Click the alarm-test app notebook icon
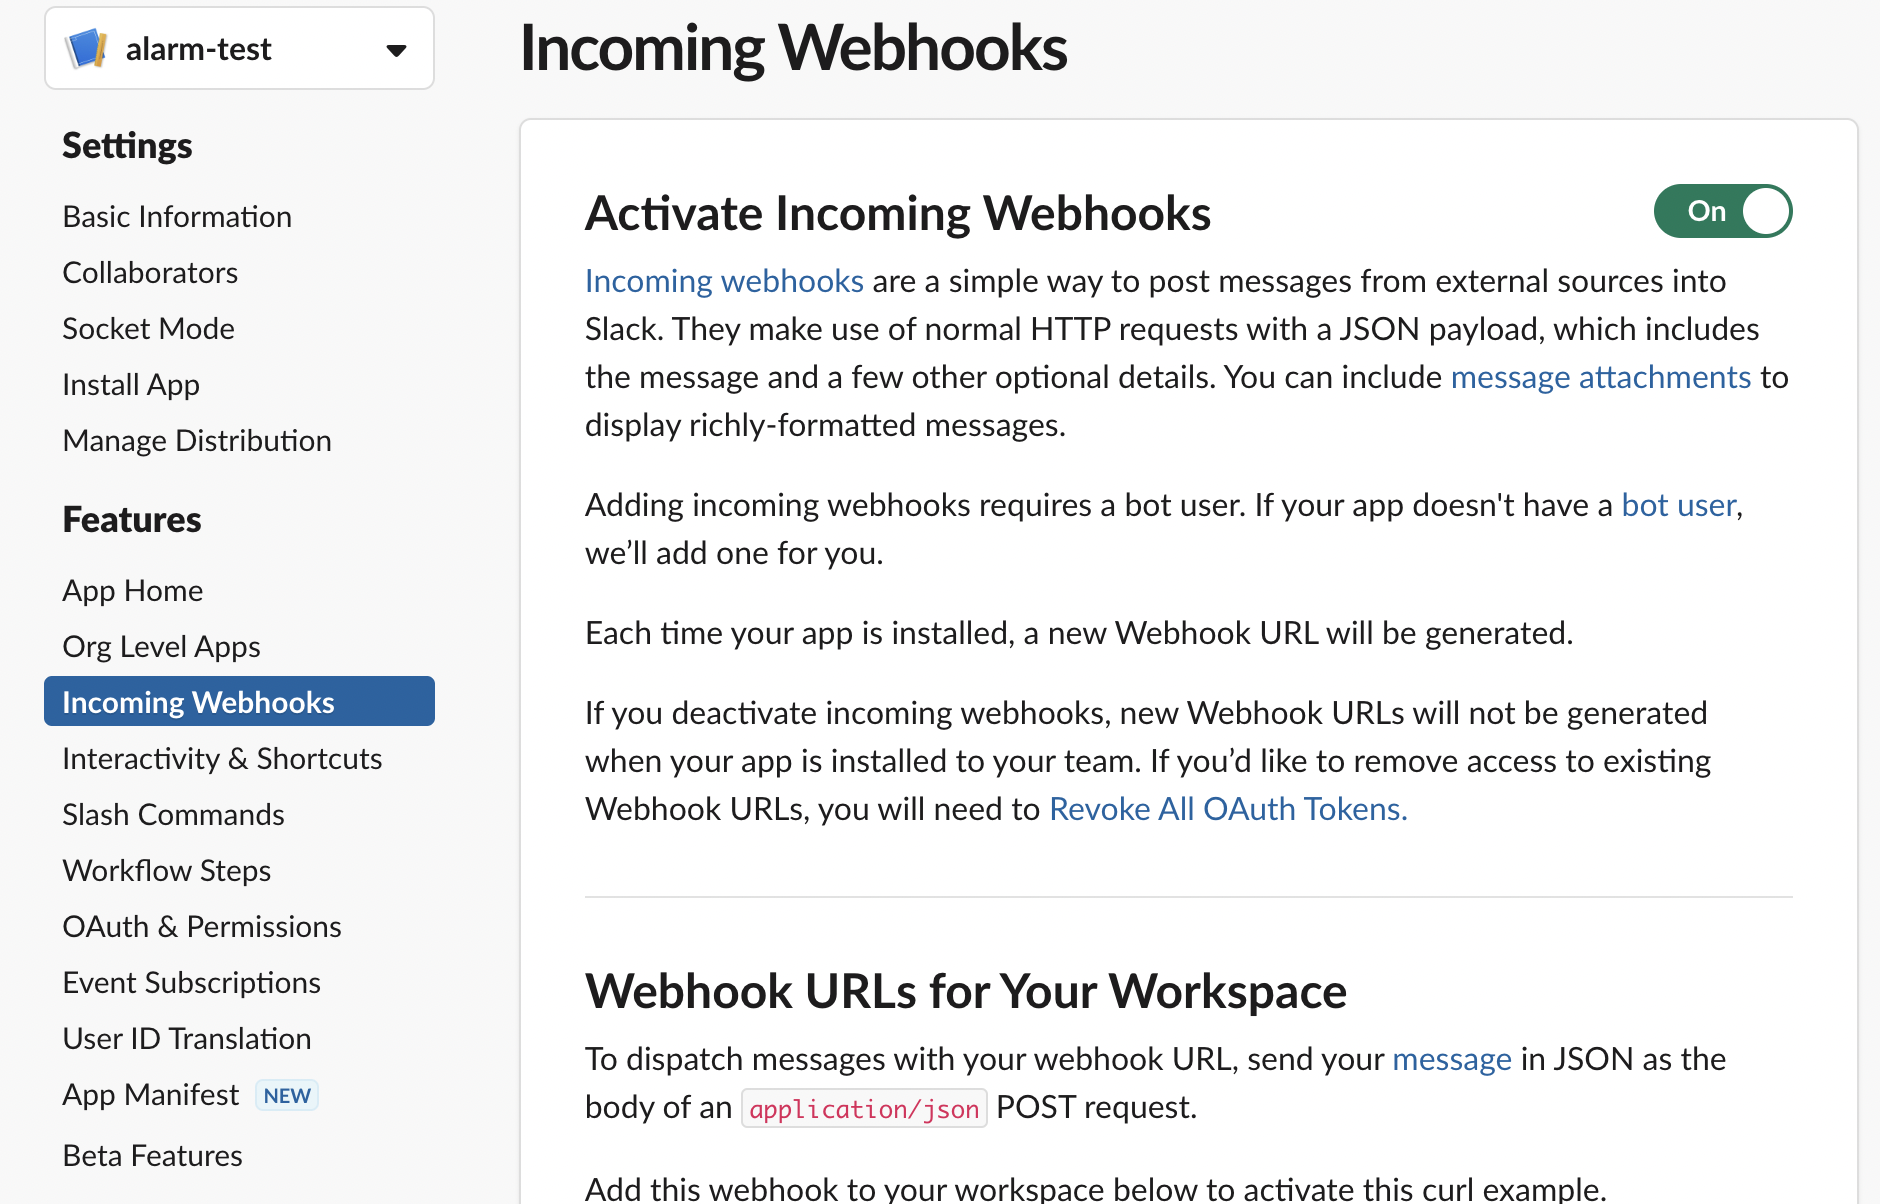This screenshot has height=1204, width=1880. tap(86, 49)
